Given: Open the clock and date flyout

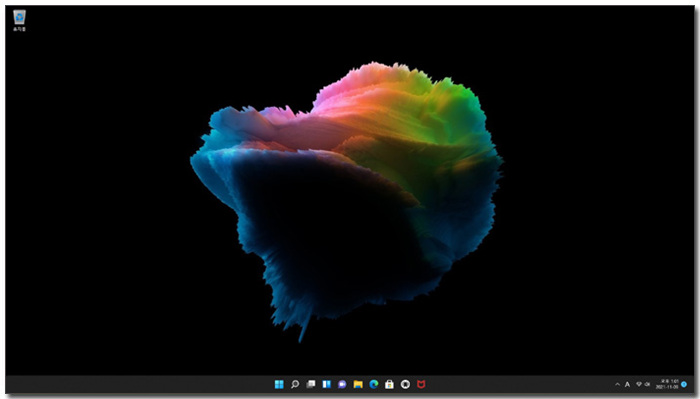Looking at the screenshot, I should pyautogui.click(x=667, y=384).
